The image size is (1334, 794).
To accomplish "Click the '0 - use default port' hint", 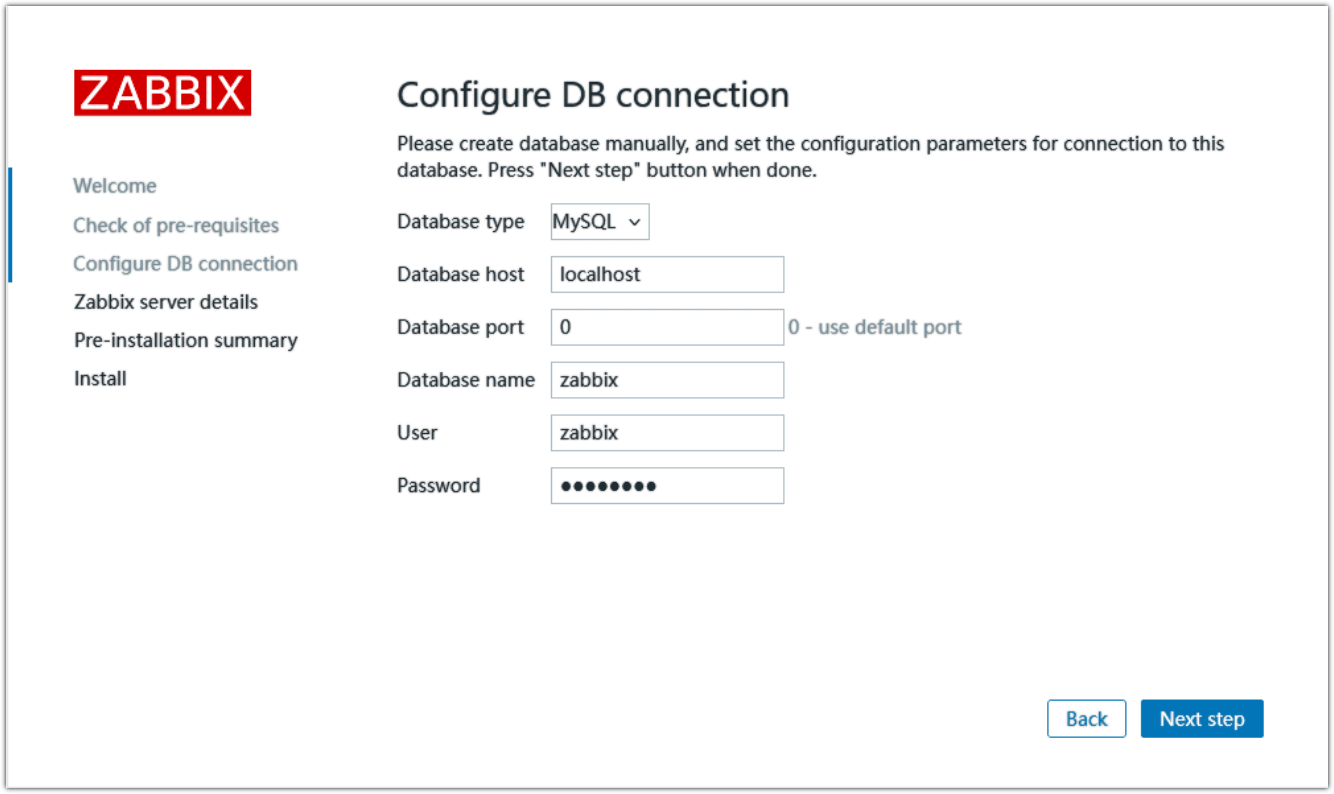I will pyautogui.click(x=875, y=327).
